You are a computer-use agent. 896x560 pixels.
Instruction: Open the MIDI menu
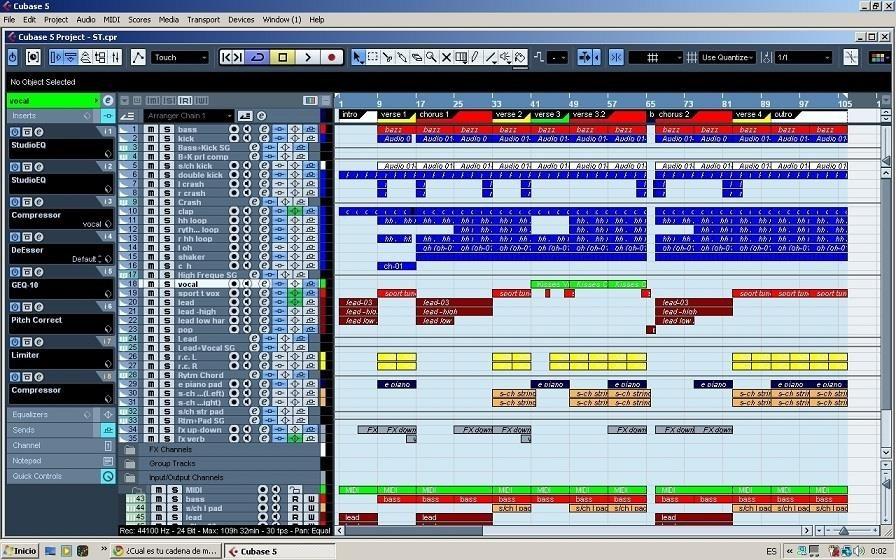[x=111, y=19]
